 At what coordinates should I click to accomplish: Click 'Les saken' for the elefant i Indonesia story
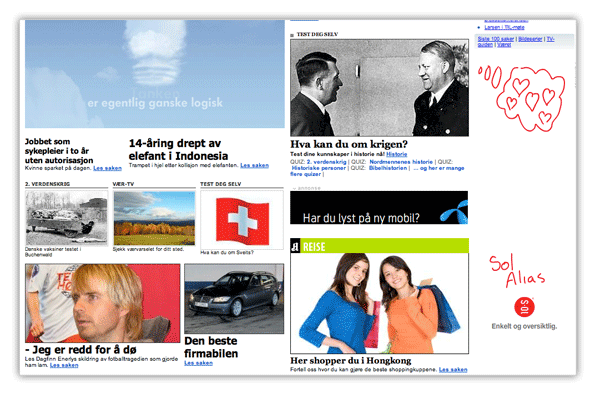pyautogui.click(x=254, y=165)
